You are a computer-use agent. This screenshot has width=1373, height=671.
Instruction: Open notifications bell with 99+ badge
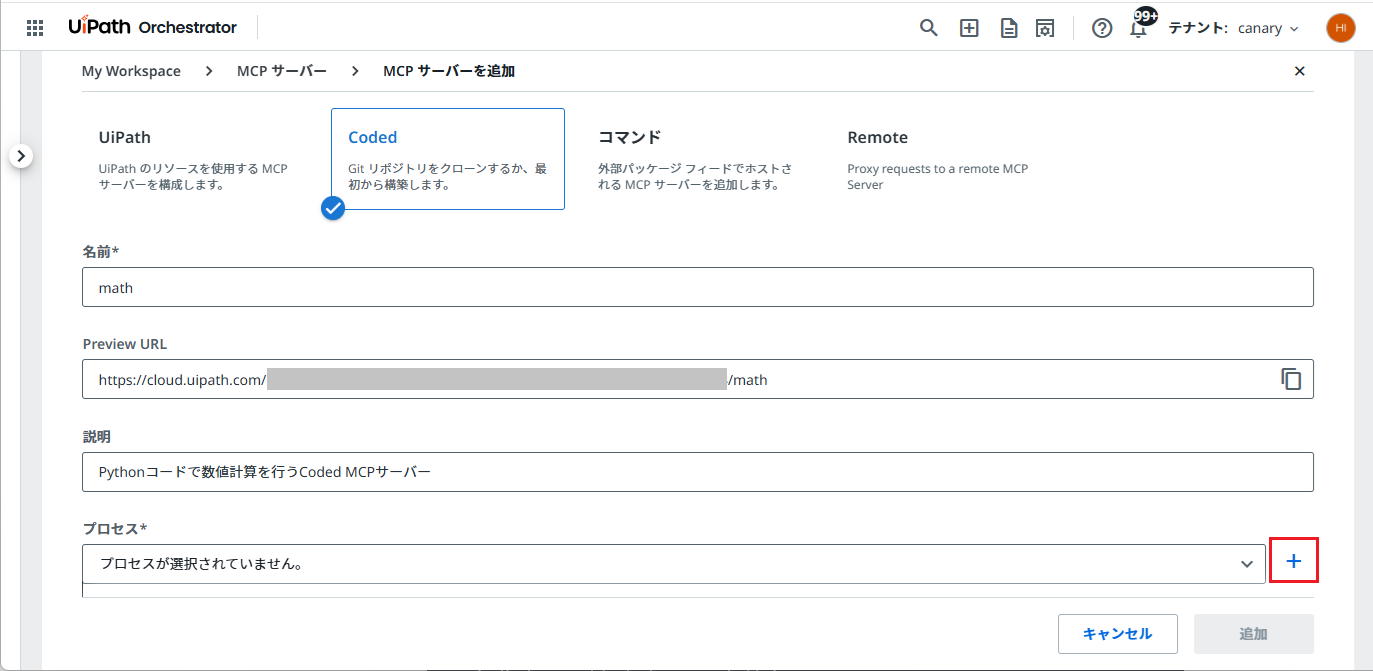point(1140,25)
